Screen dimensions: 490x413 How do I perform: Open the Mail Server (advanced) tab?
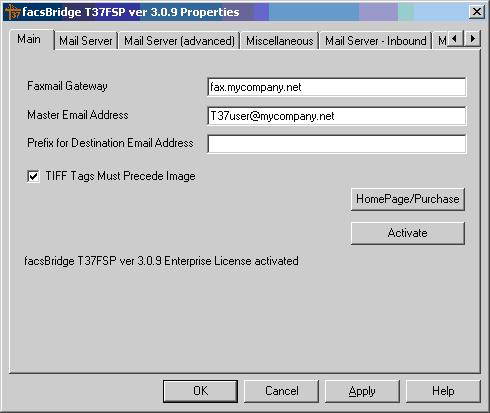(x=179, y=41)
